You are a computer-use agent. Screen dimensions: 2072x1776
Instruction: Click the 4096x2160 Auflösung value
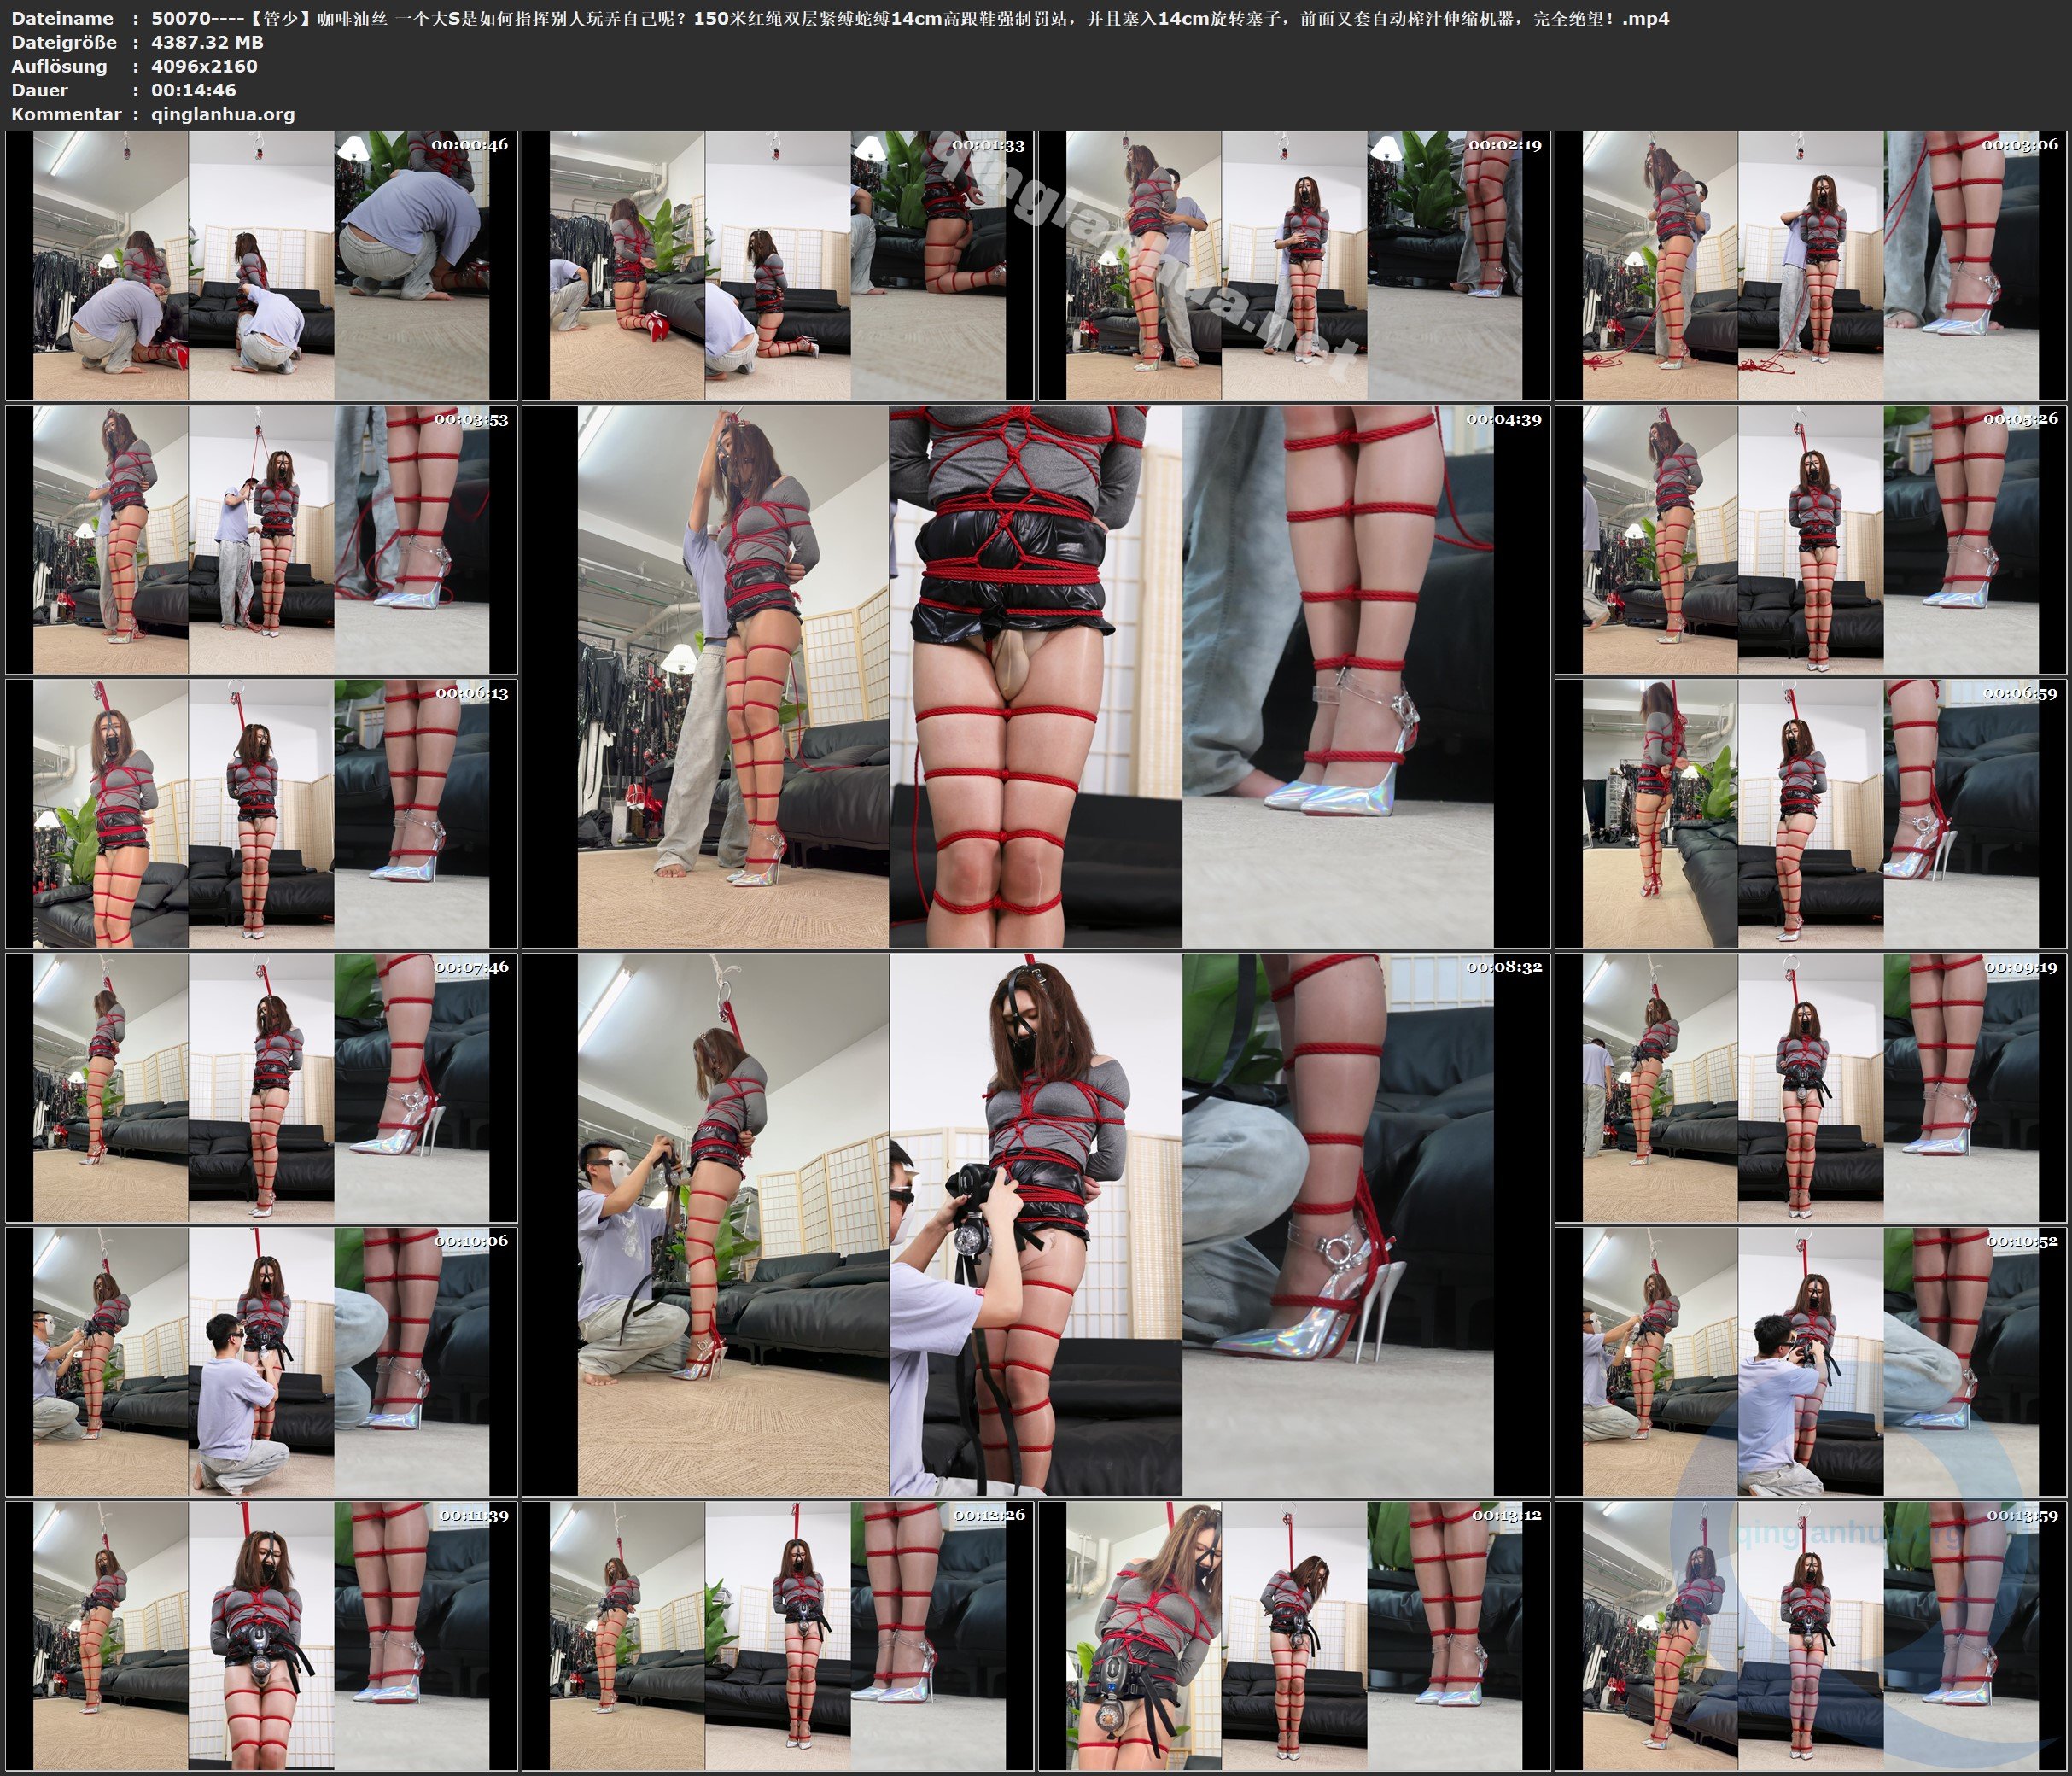(204, 66)
